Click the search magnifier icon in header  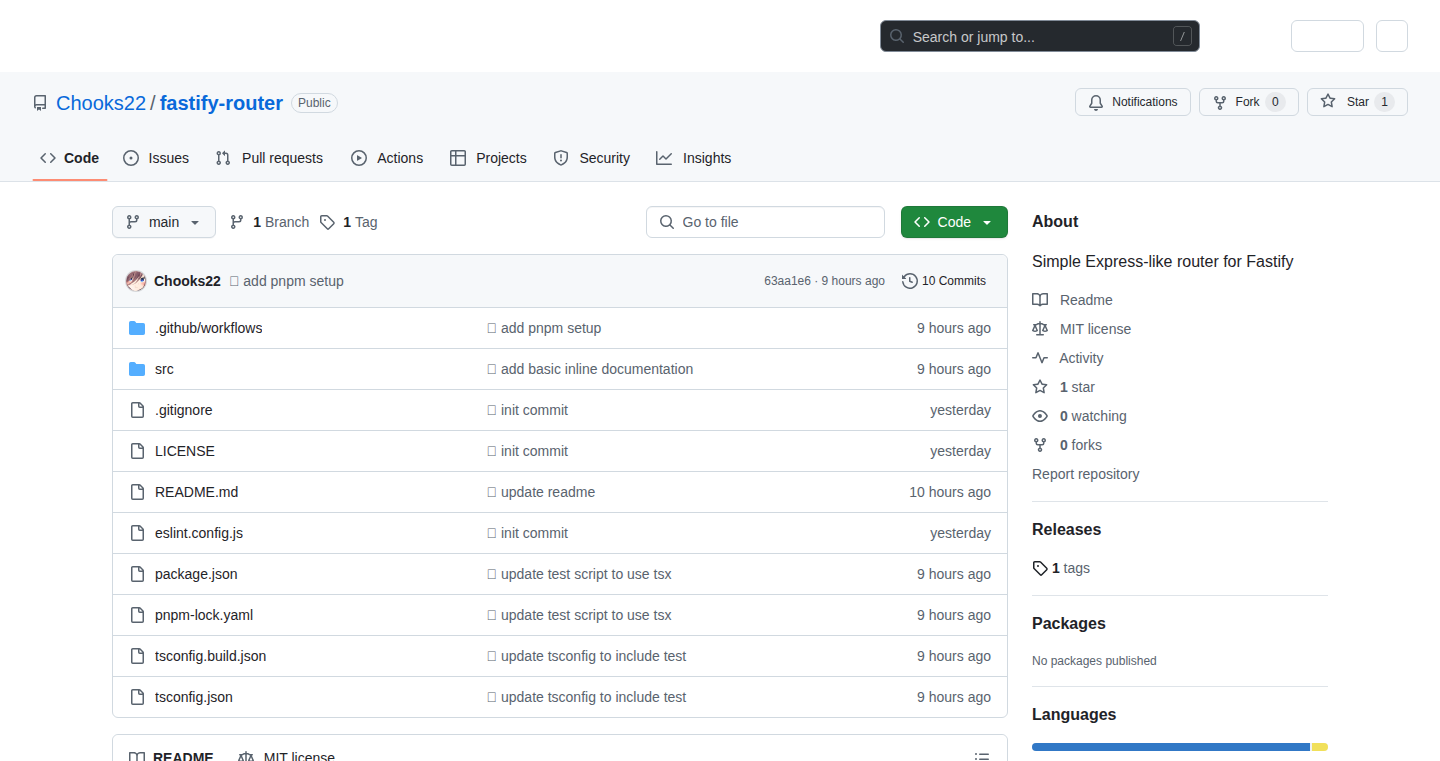[x=897, y=37]
